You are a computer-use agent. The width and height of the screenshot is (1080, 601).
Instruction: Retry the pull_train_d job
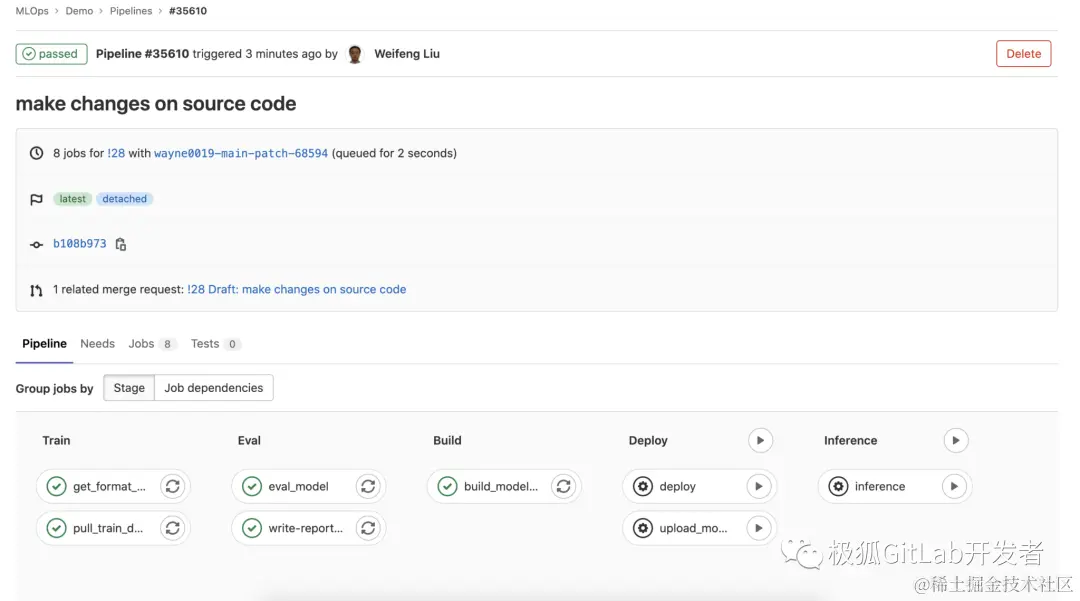pyautogui.click(x=173, y=528)
